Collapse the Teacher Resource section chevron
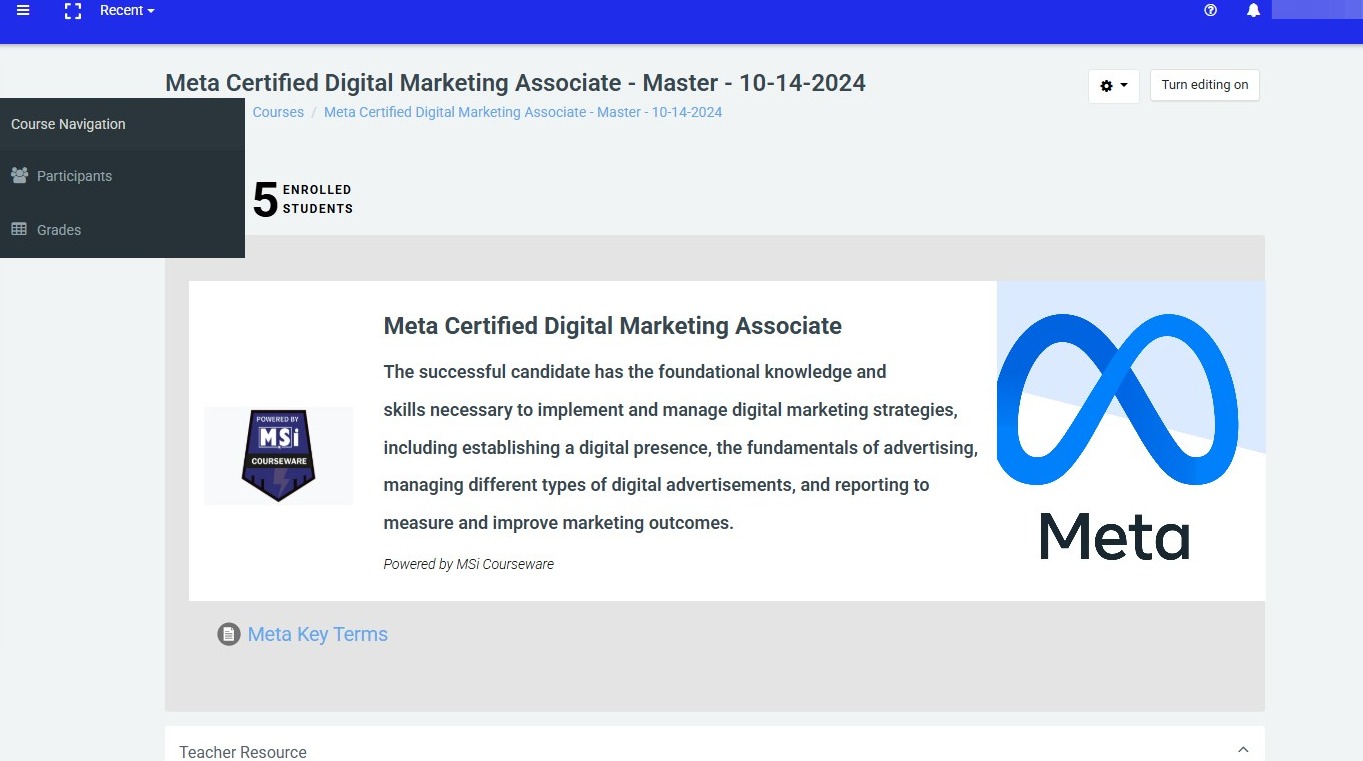This screenshot has width=1363, height=761. click(1243, 750)
